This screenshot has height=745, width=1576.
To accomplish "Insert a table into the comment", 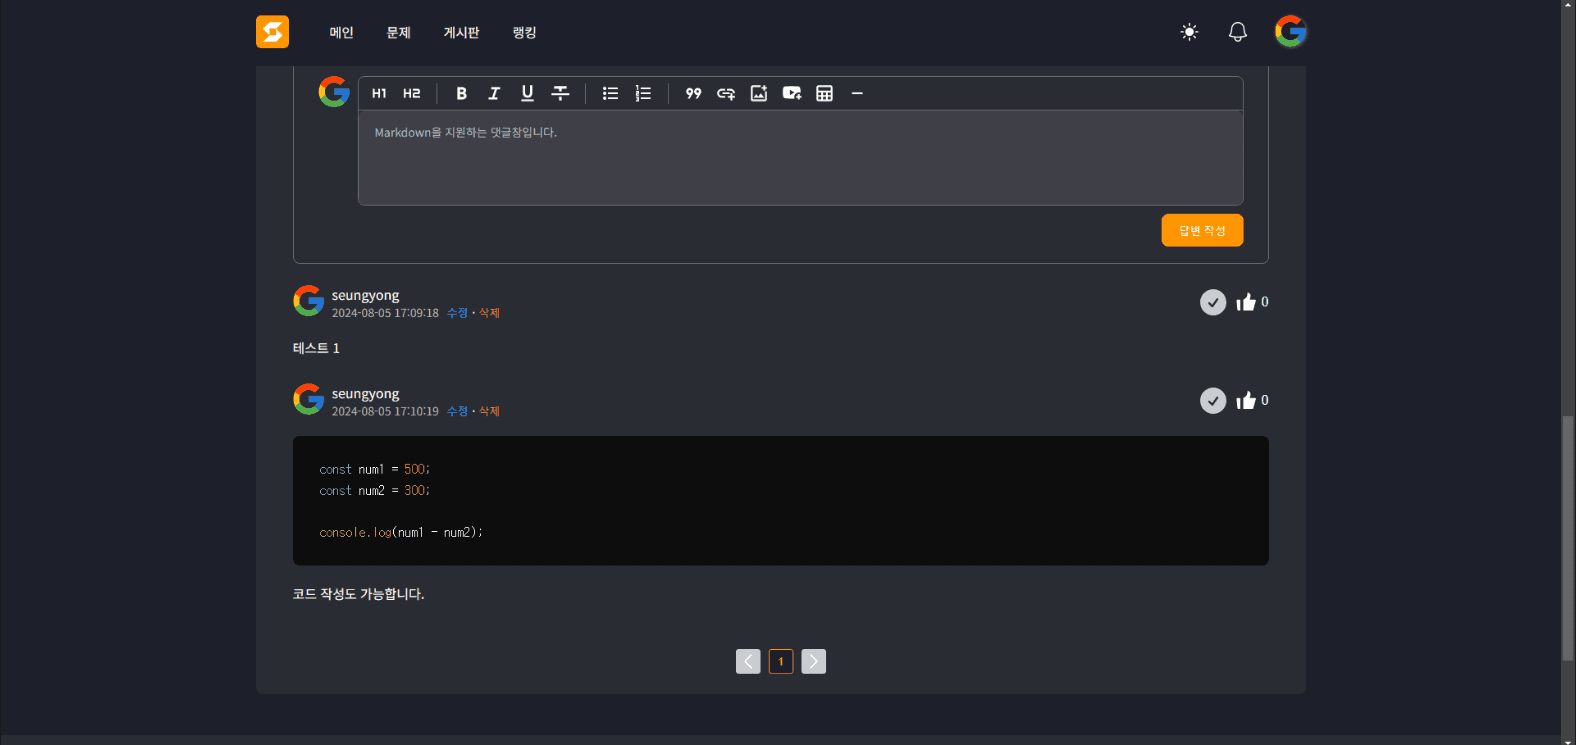I will click(824, 93).
